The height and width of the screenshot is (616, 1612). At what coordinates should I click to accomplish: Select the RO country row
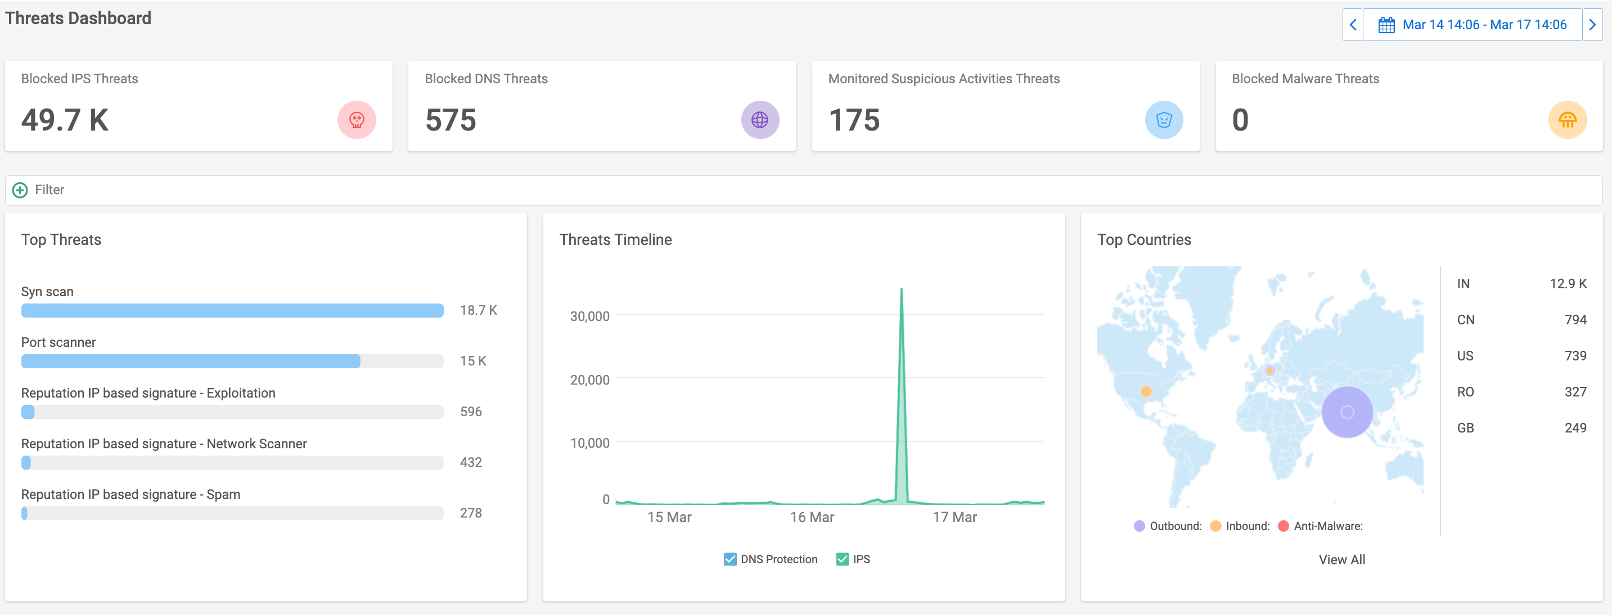[x=1521, y=392]
